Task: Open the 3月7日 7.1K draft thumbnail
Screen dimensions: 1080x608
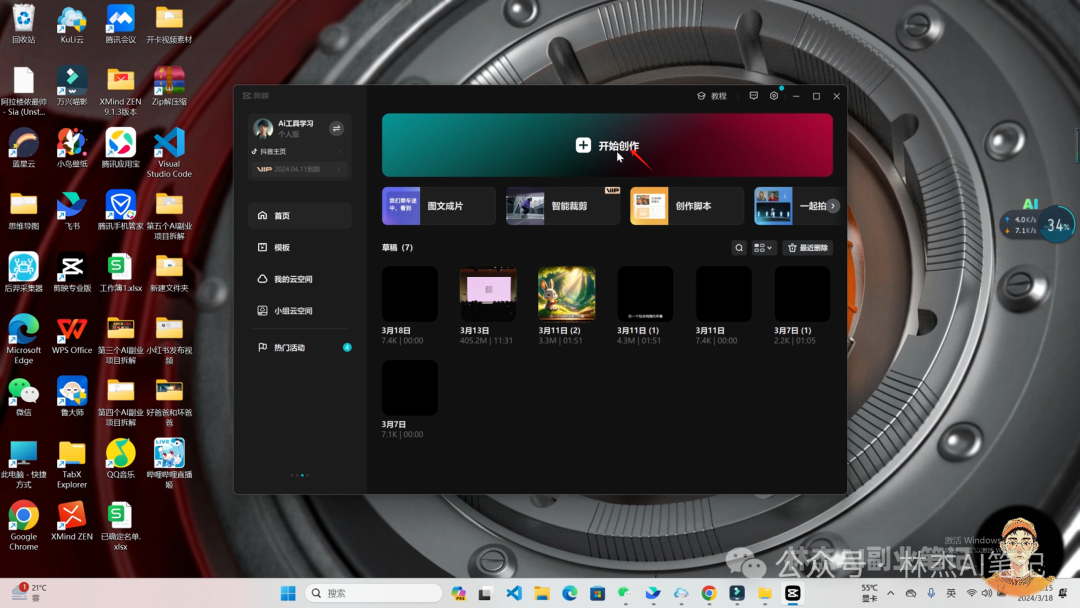Action: coord(410,388)
